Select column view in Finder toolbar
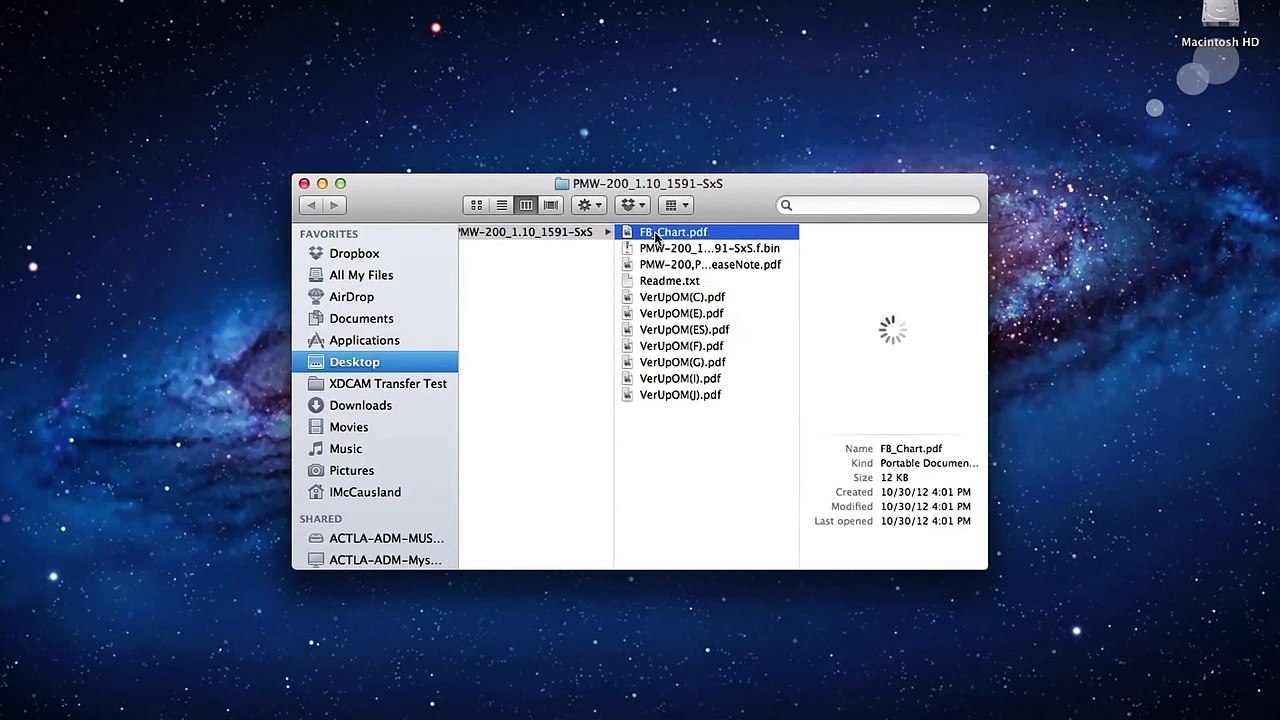This screenshot has width=1280, height=720. coord(526,205)
